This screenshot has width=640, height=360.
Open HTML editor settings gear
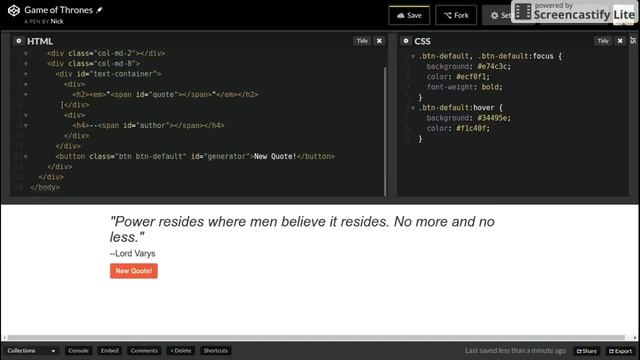[18, 41]
